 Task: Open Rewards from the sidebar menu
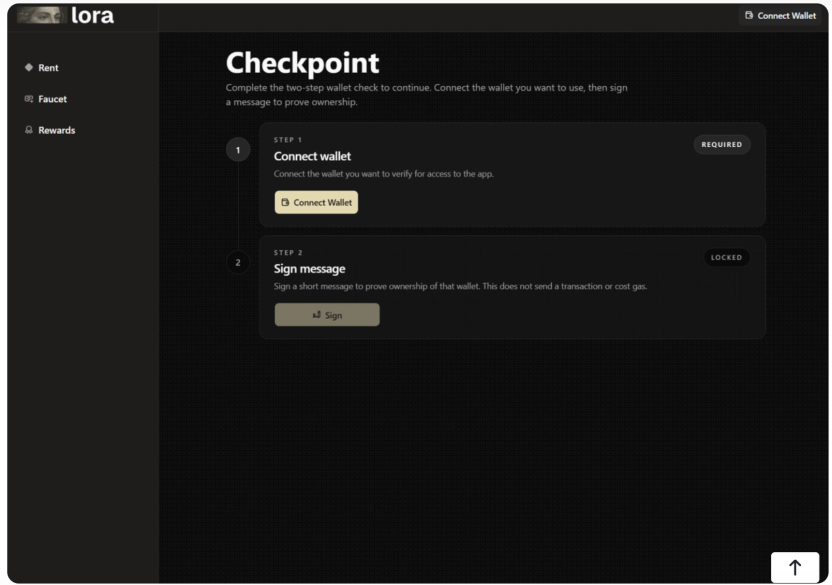57,130
